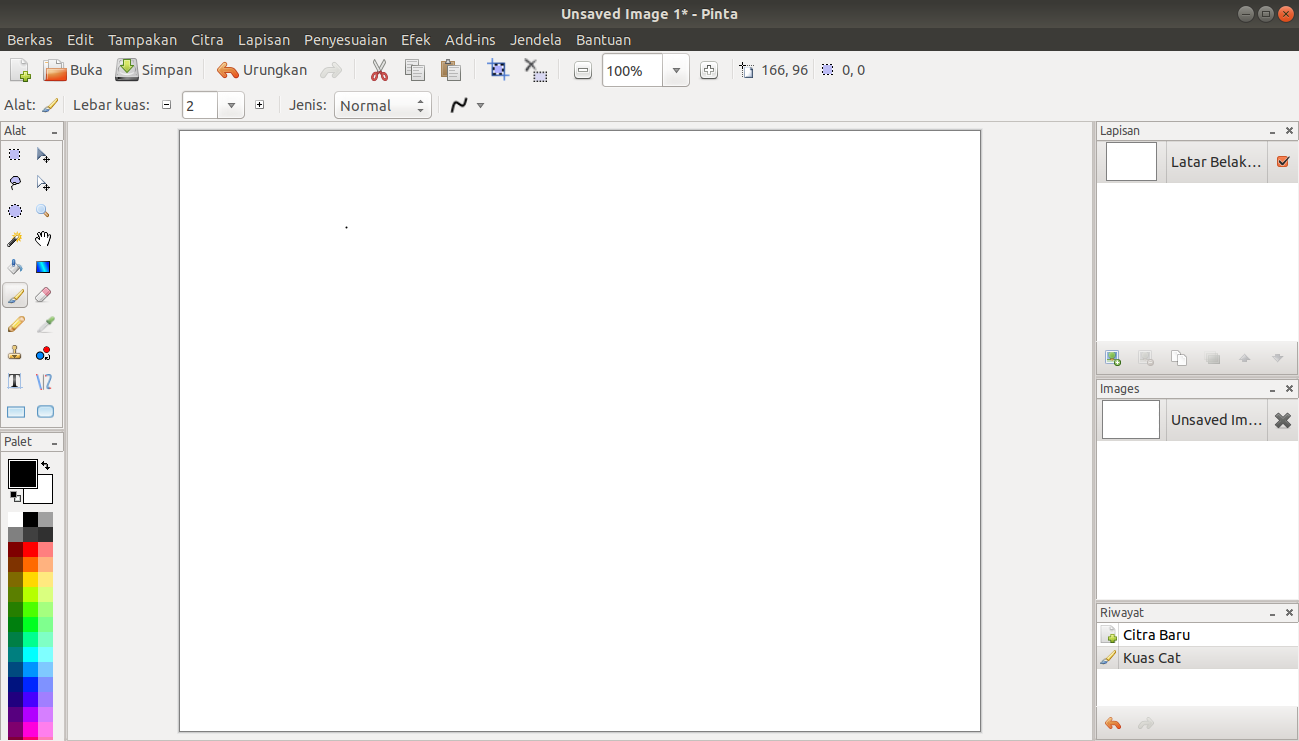Select the Move Selection tool
The height and width of the screenshot is (741, 1299).
click(44, 183)
